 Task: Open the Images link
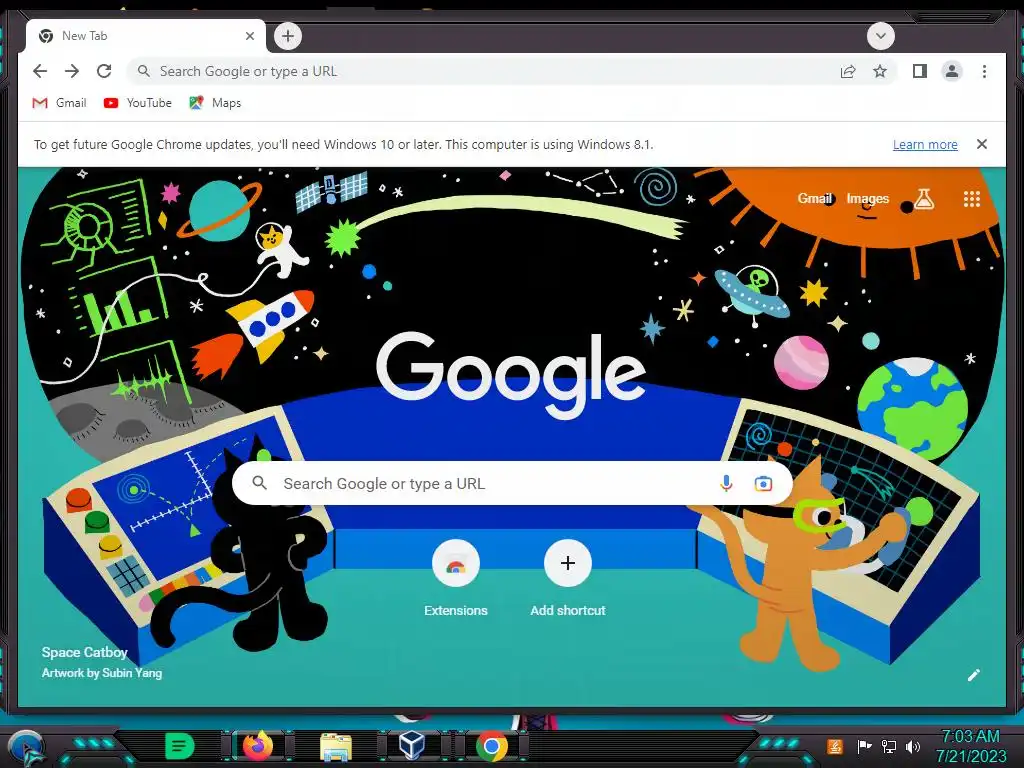tap(867, 199)
